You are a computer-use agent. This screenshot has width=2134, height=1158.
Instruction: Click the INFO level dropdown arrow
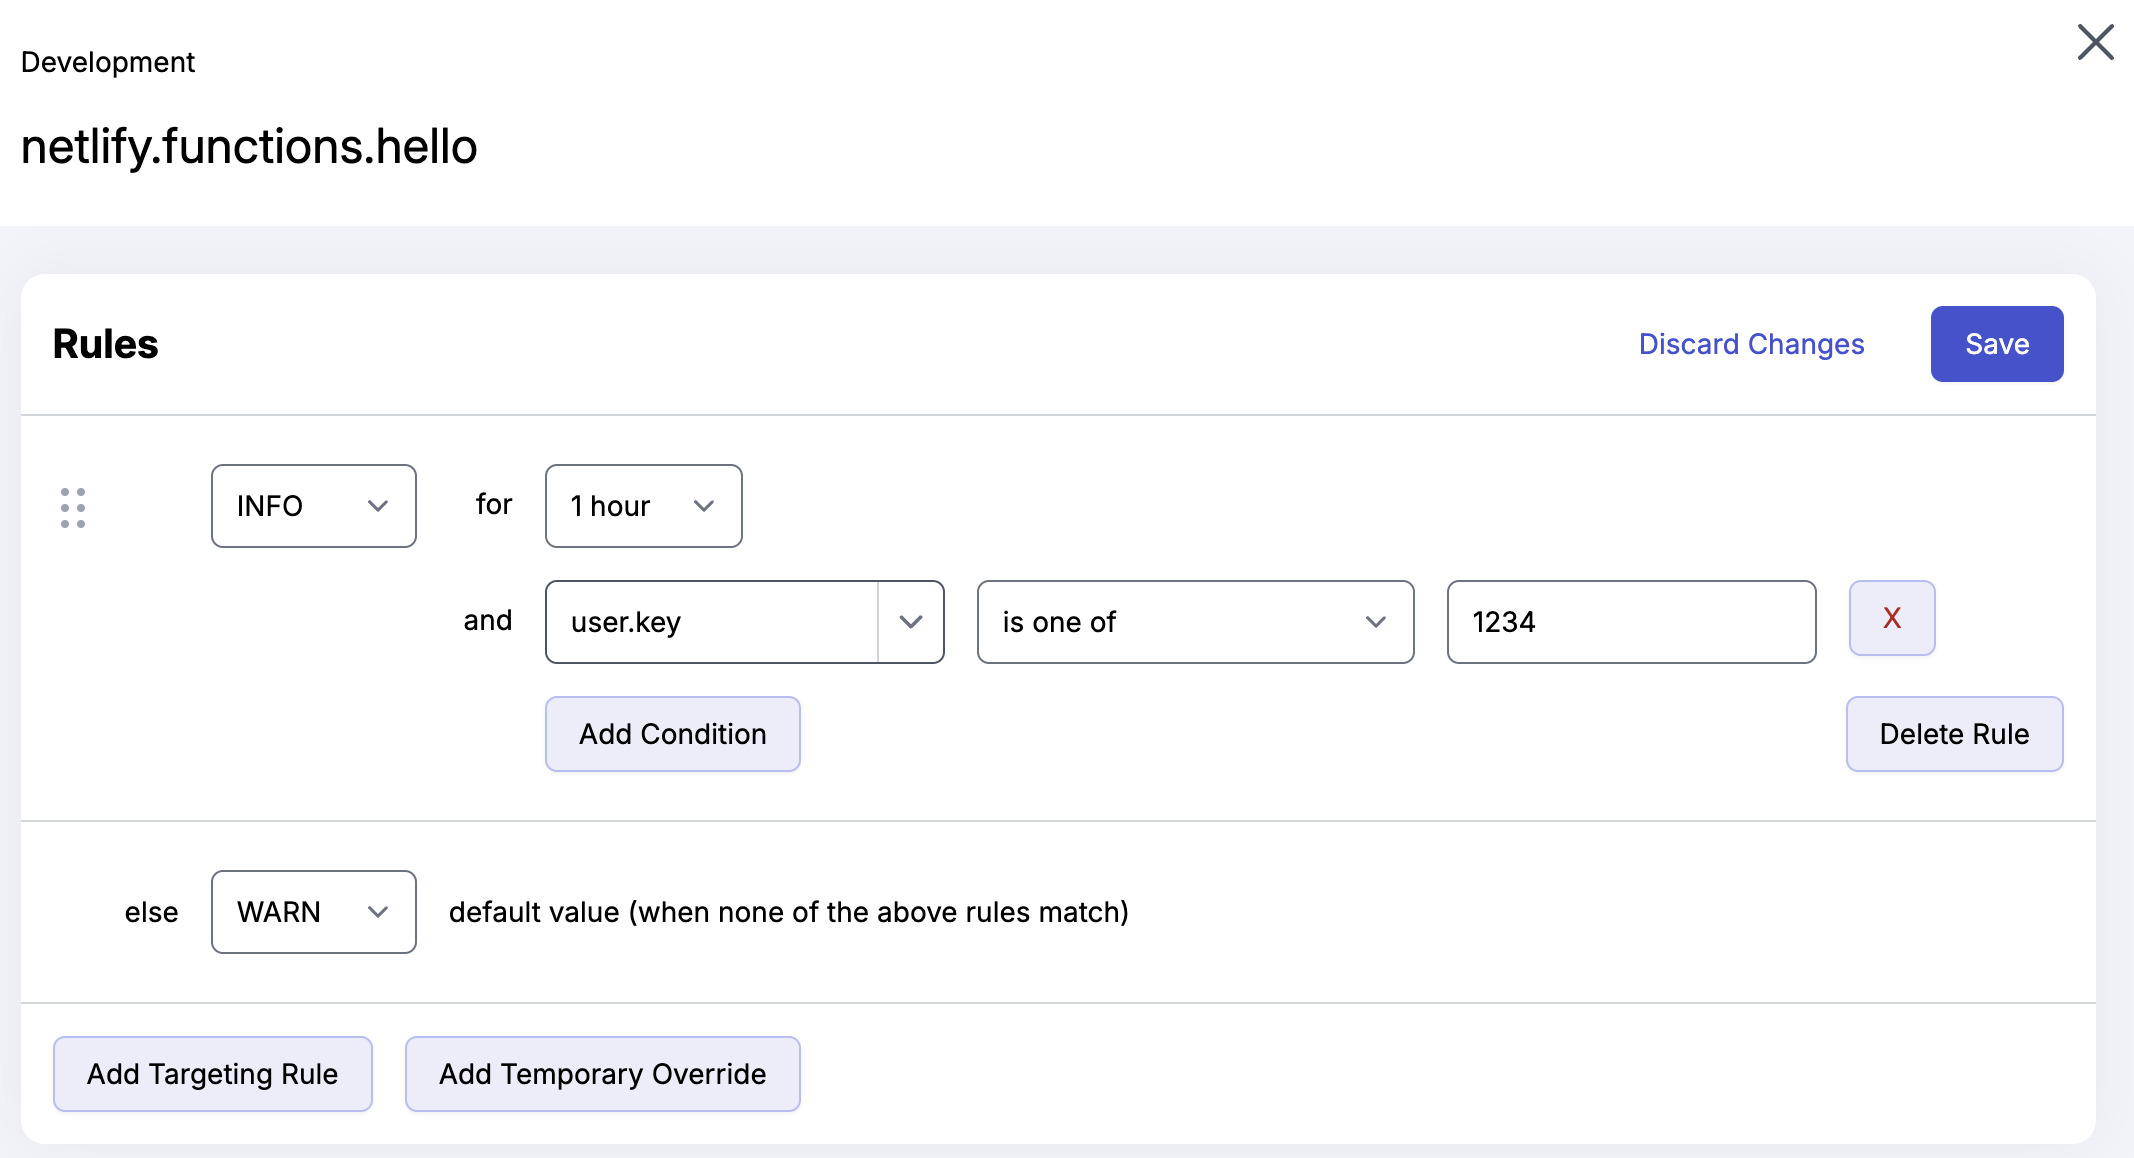(x=376, y=505)
